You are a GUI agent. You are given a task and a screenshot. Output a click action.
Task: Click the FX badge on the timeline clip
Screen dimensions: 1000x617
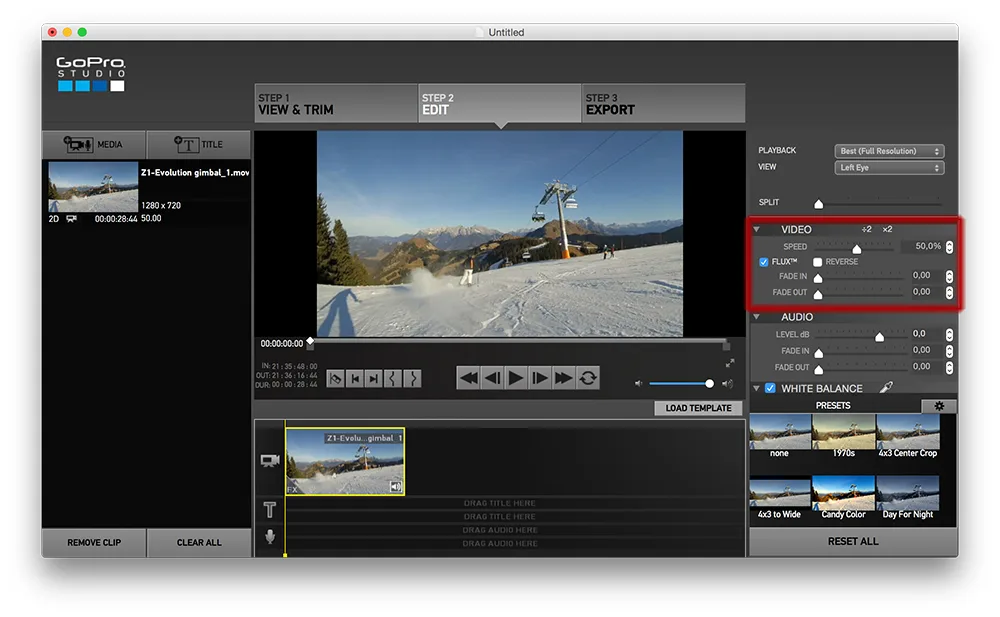point(293,489)
